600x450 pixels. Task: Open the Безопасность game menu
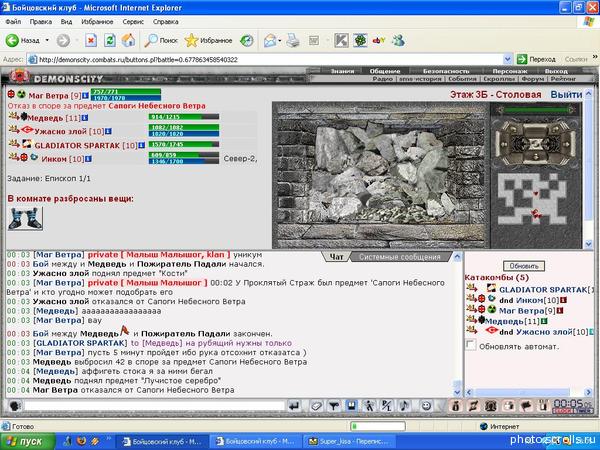point(446,71)
